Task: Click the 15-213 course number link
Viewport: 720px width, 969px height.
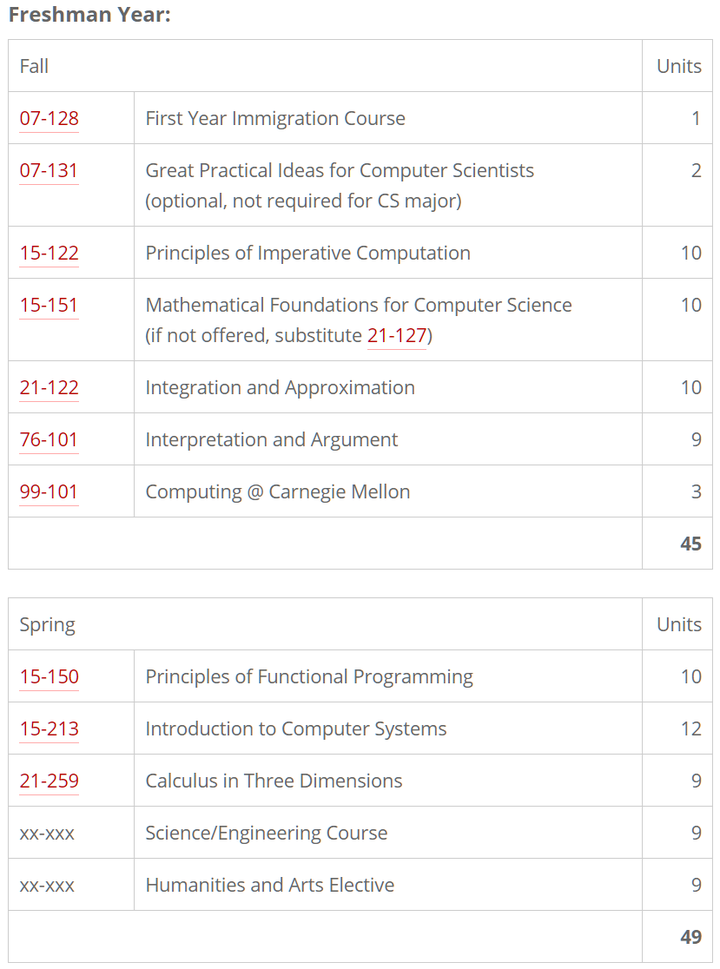Action: click(49, 729)
